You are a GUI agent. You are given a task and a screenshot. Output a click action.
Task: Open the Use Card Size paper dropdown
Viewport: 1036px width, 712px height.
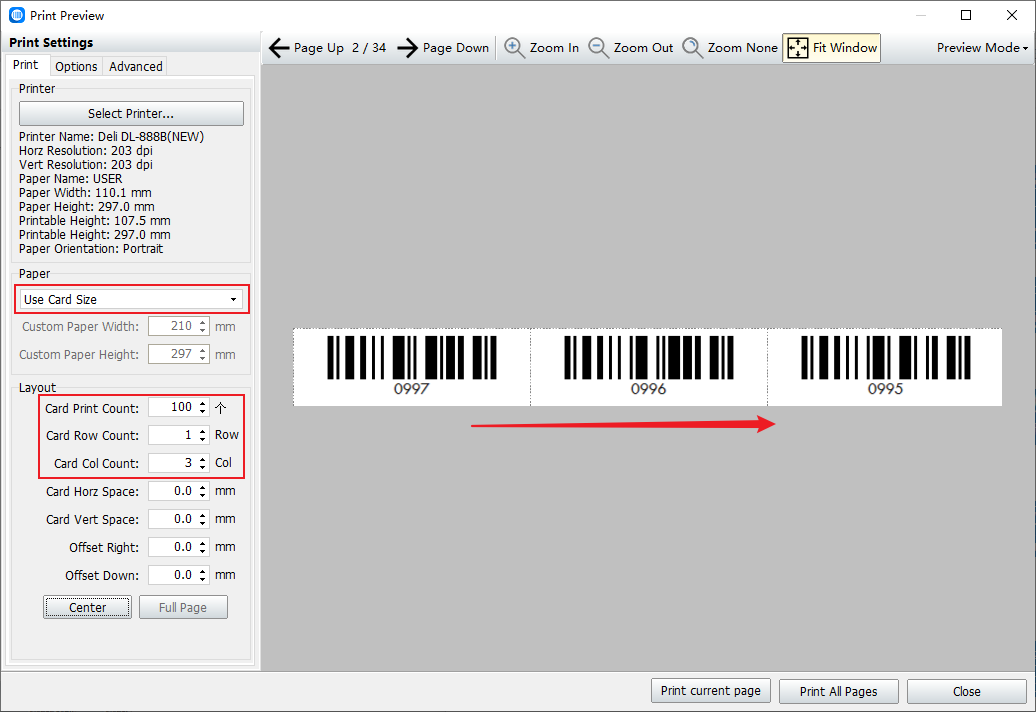coord(131,299)
